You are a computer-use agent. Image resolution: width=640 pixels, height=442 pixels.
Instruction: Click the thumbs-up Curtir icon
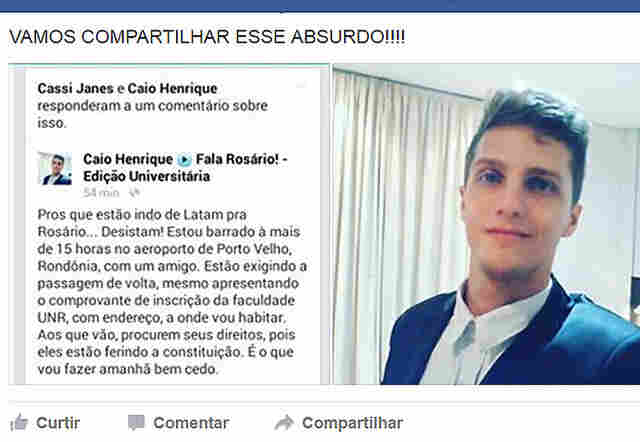[19, 423]
